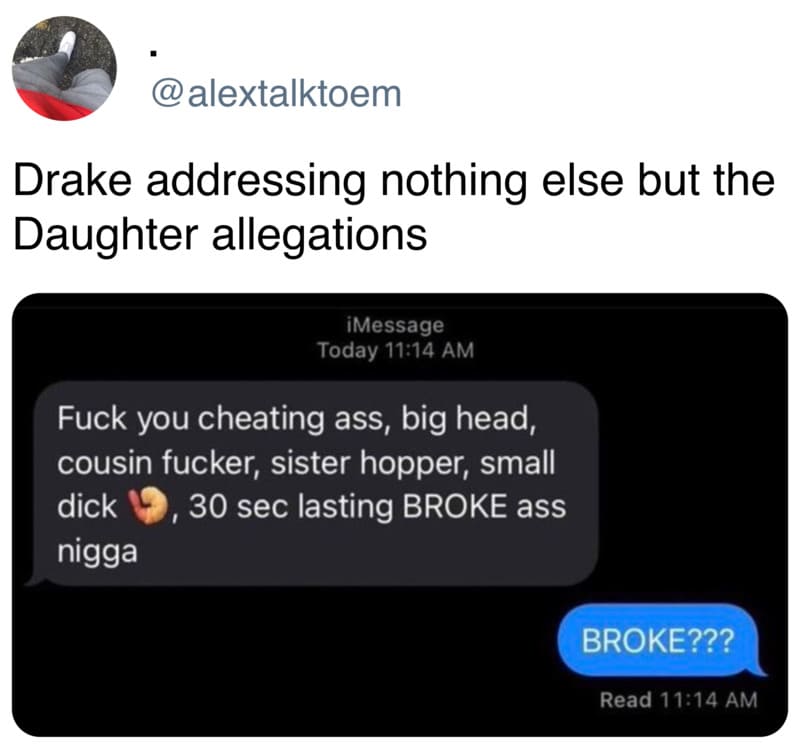Open the @alextalktoem handle link
This screenshot has width=800, height=753.
276,94
